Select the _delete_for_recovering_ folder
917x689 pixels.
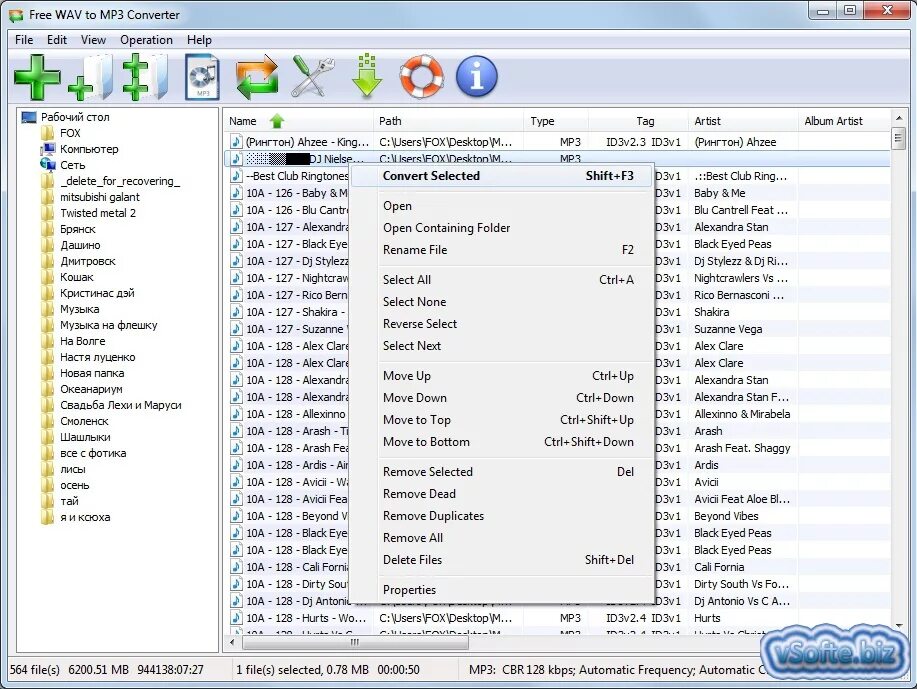120,181
